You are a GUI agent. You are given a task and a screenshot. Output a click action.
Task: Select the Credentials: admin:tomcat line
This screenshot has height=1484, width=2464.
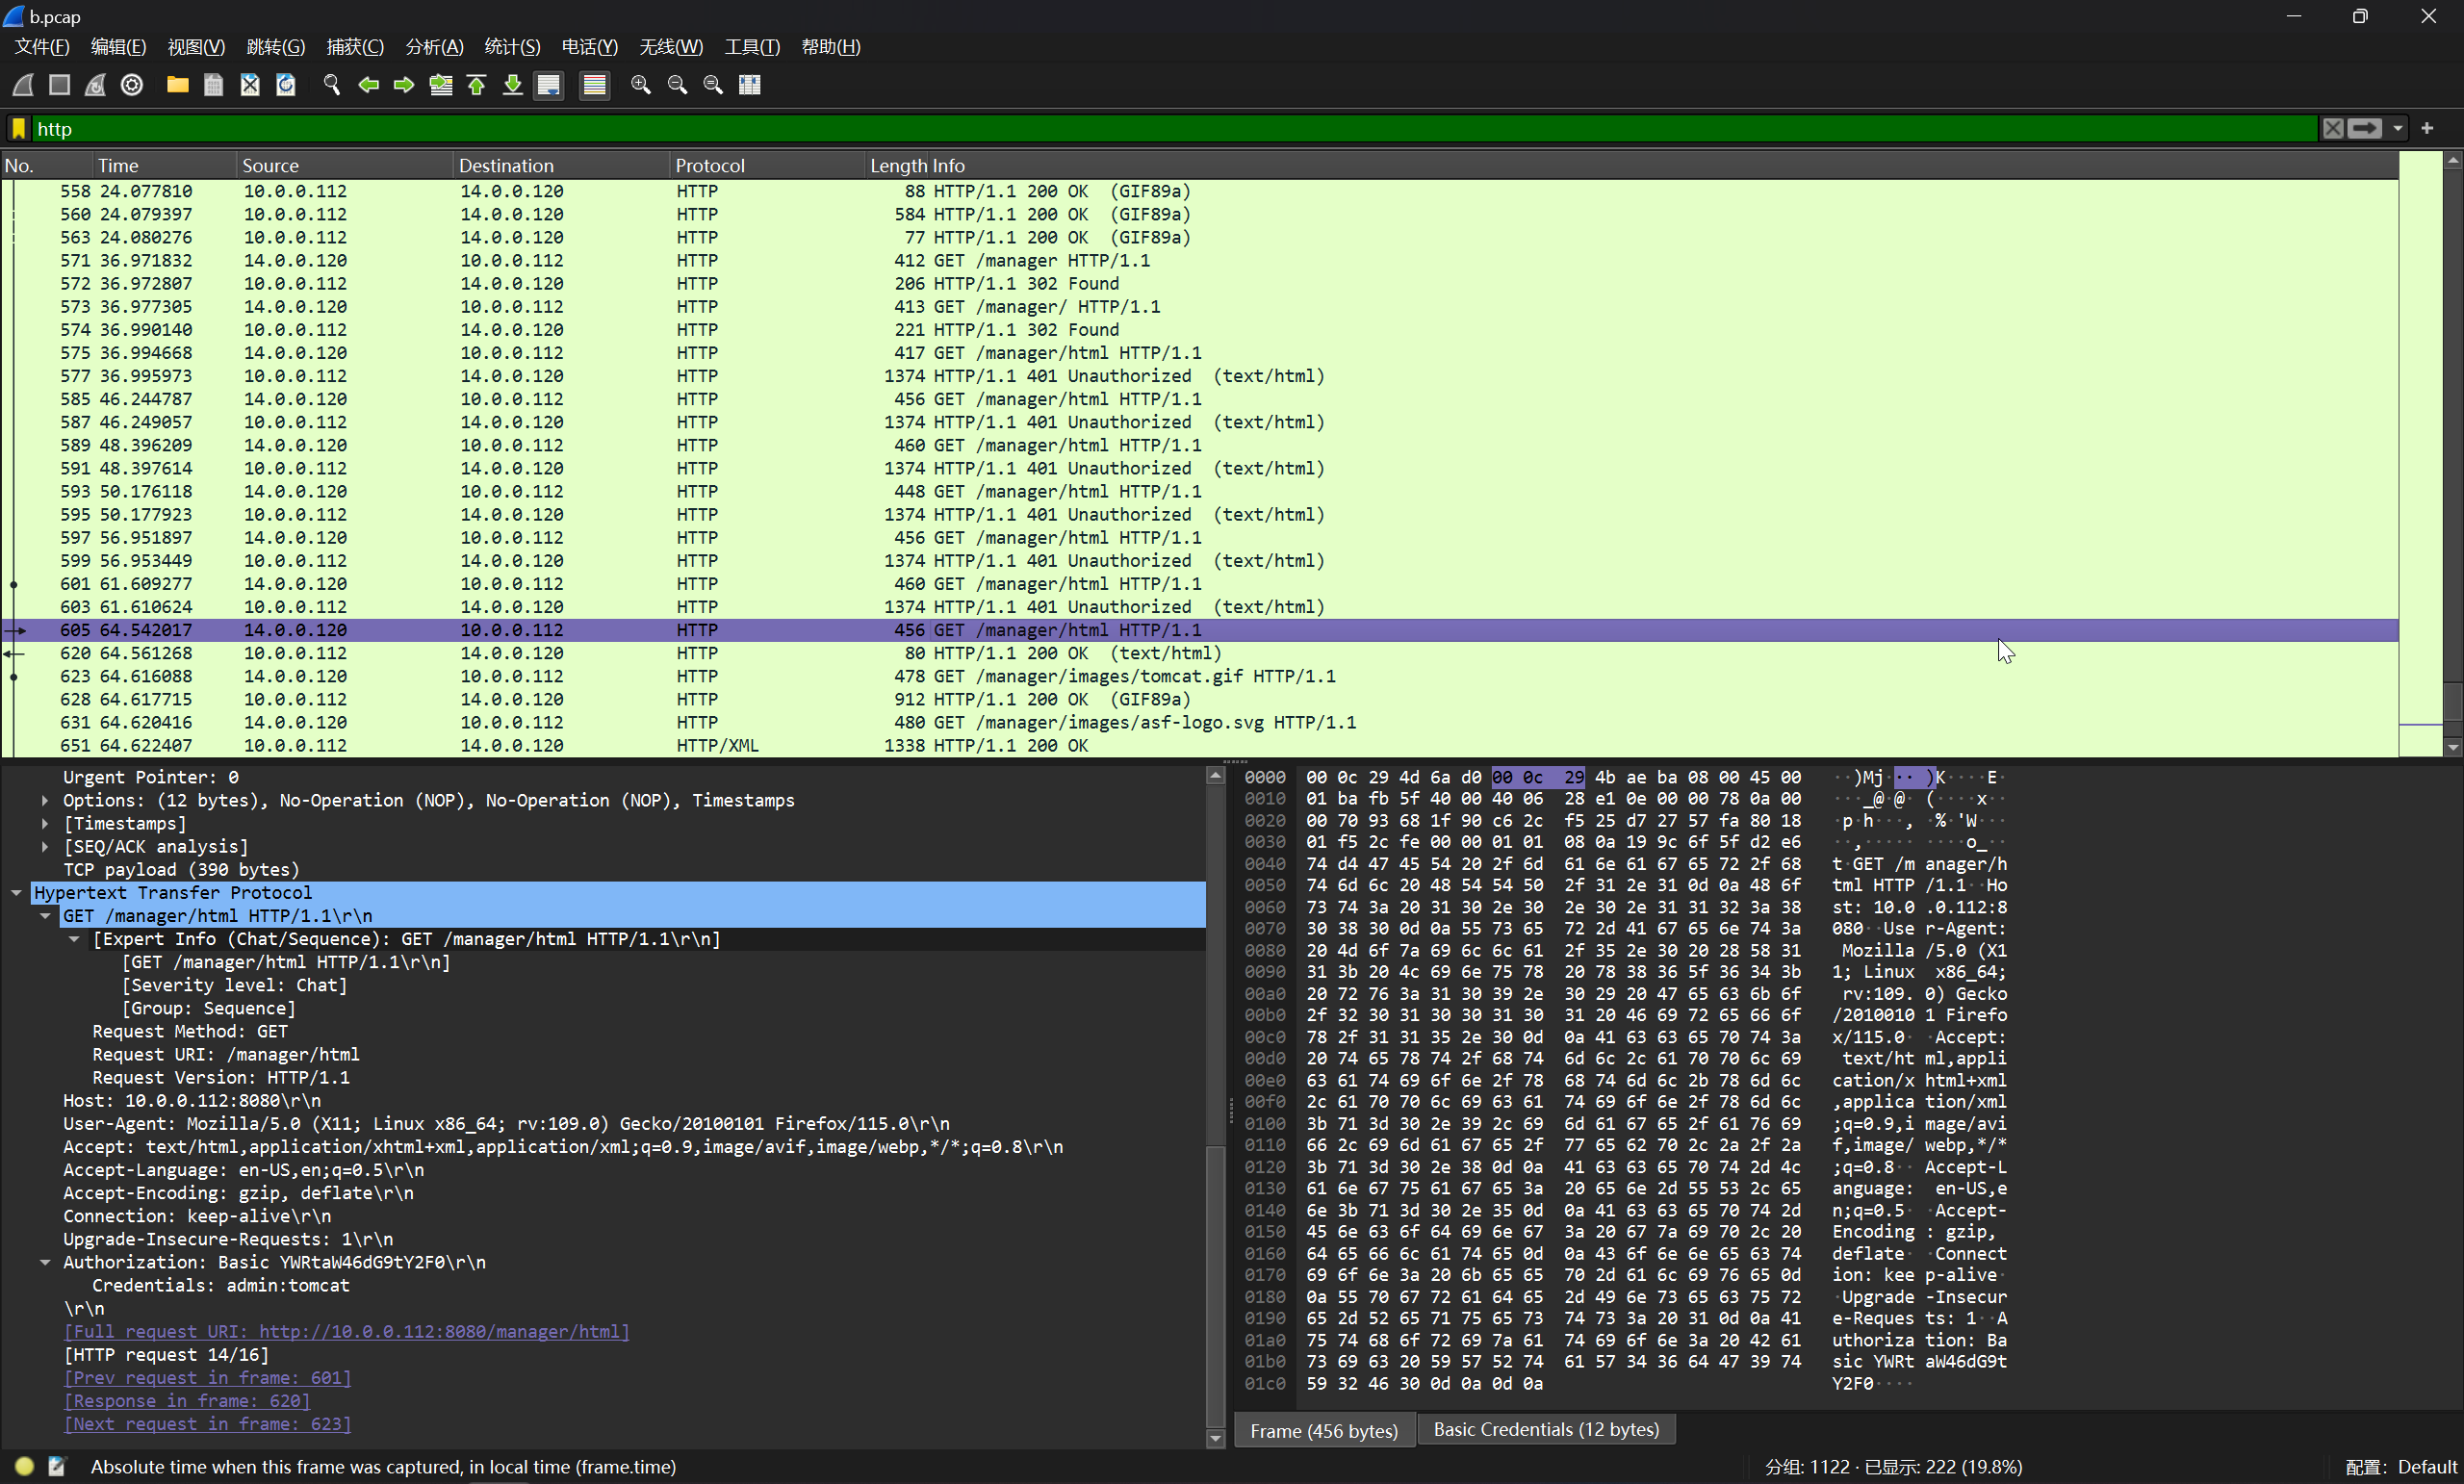(220, 1285)
